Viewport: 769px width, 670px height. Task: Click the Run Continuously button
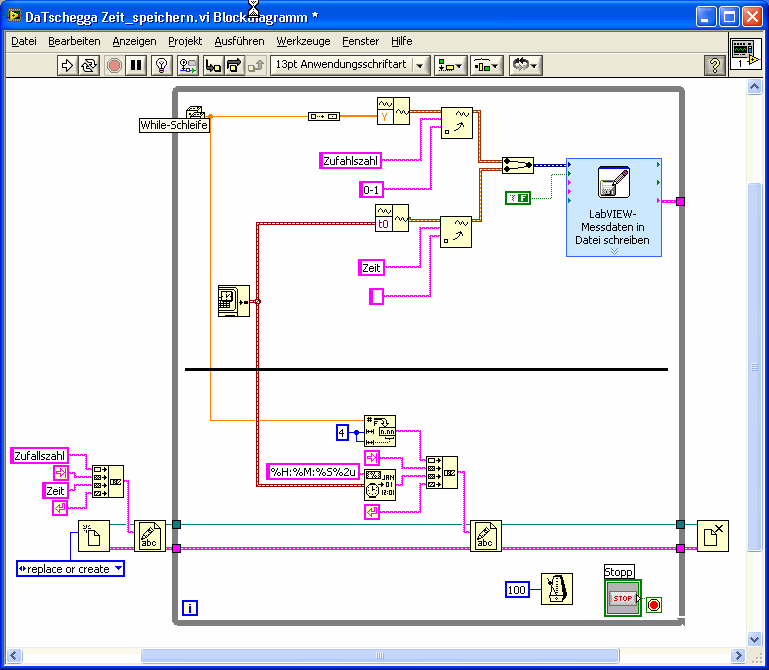(89, 65)
